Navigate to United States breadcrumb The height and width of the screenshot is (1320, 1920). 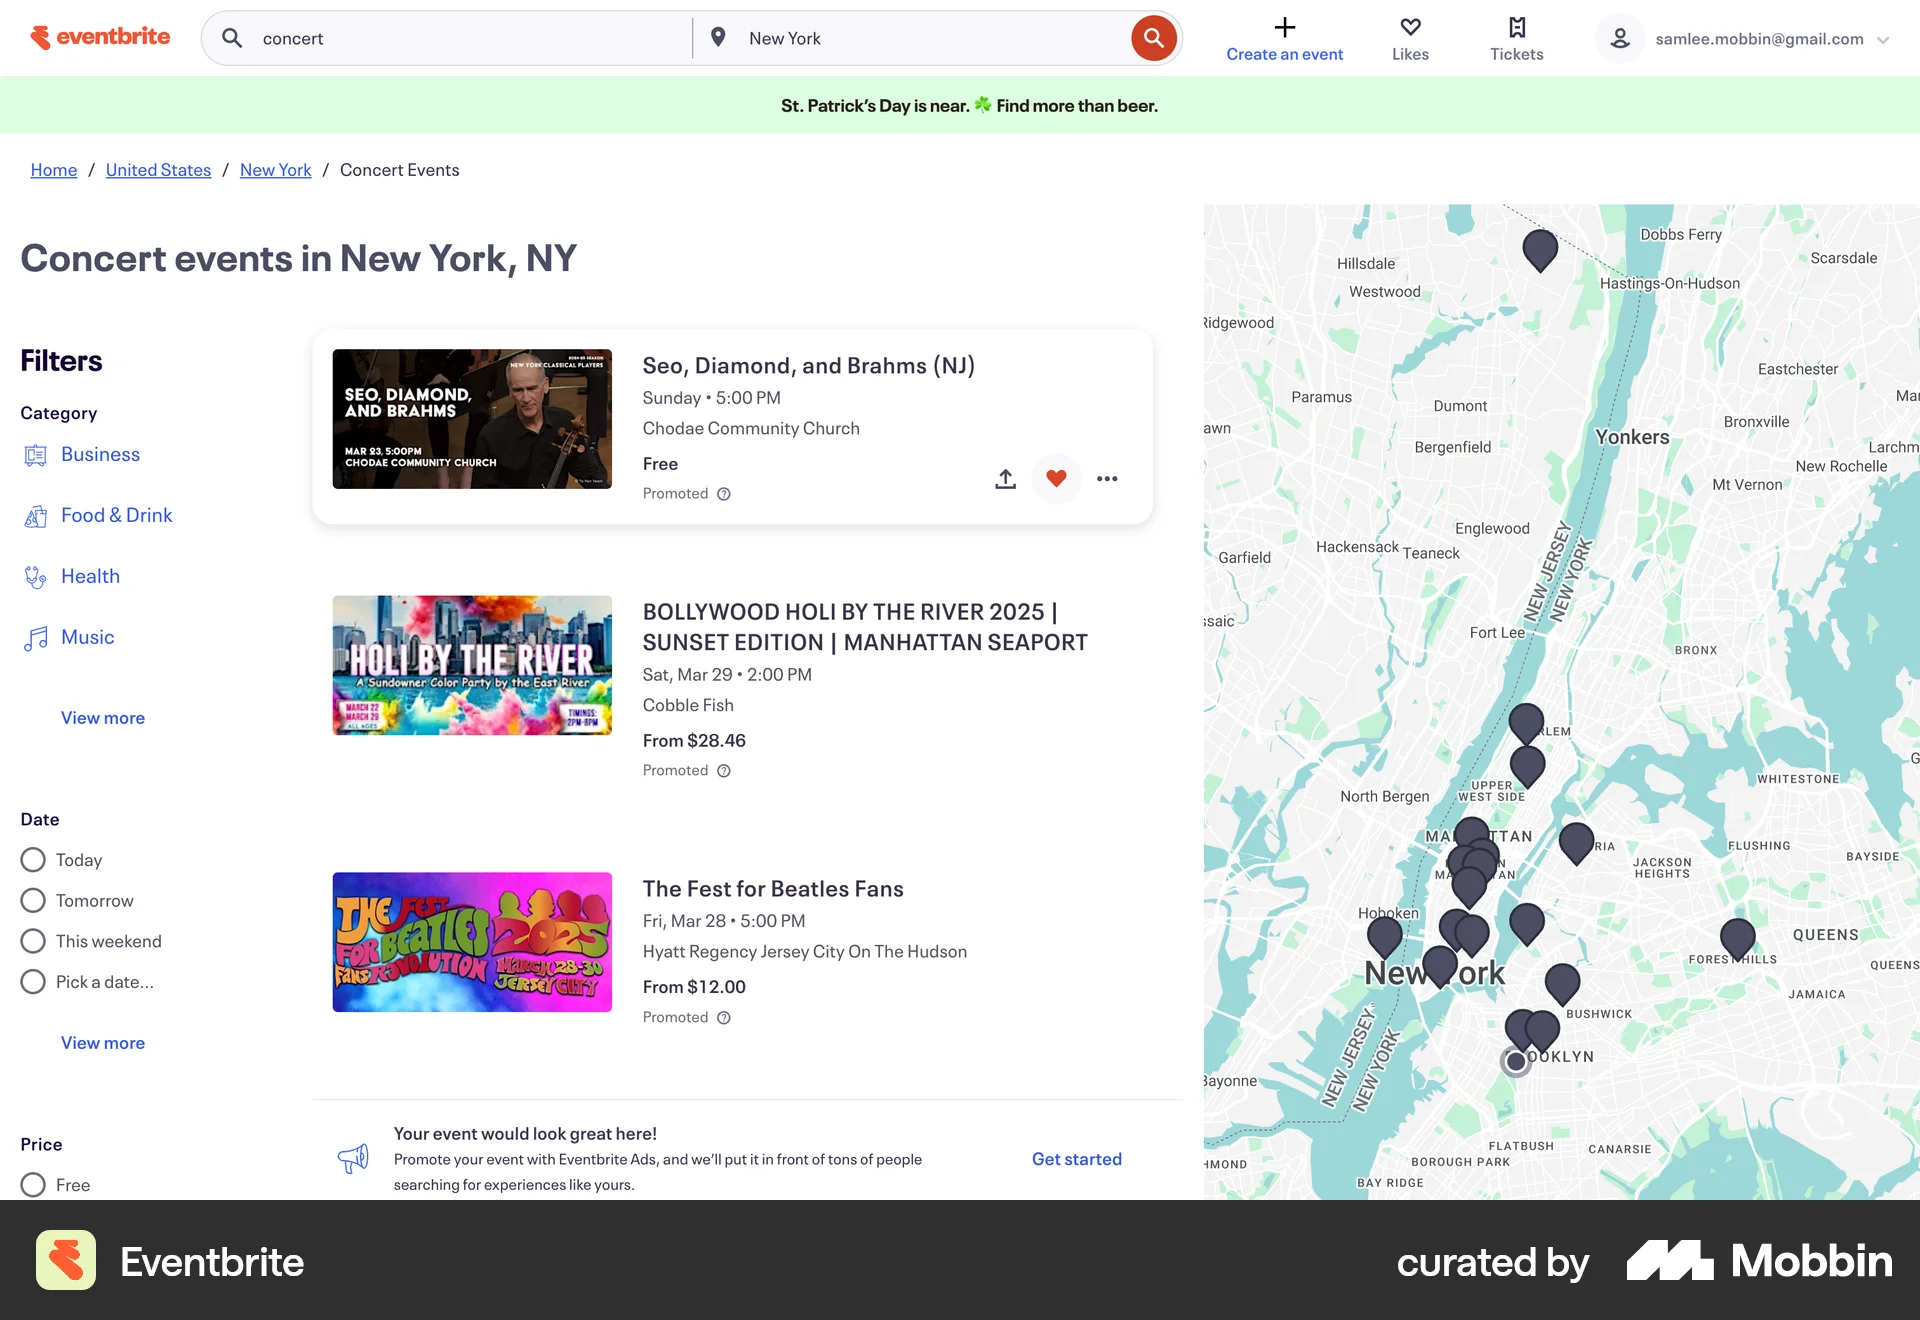(x=157, y=170)
